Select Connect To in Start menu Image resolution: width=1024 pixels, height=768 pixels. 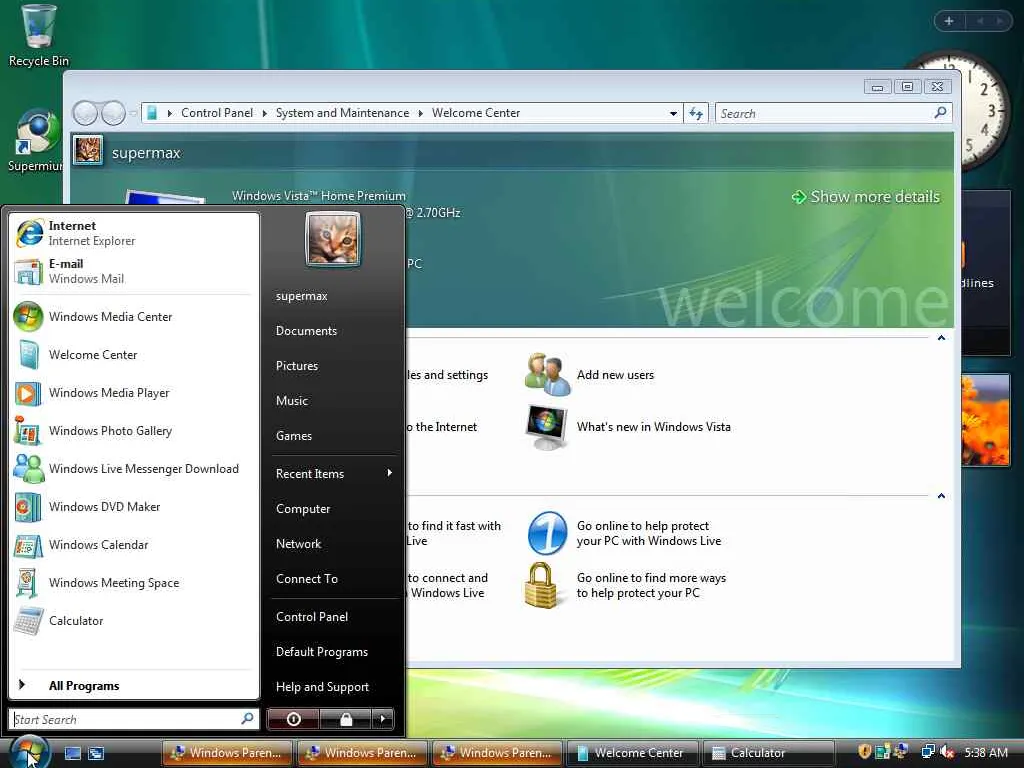click(333, 579)
